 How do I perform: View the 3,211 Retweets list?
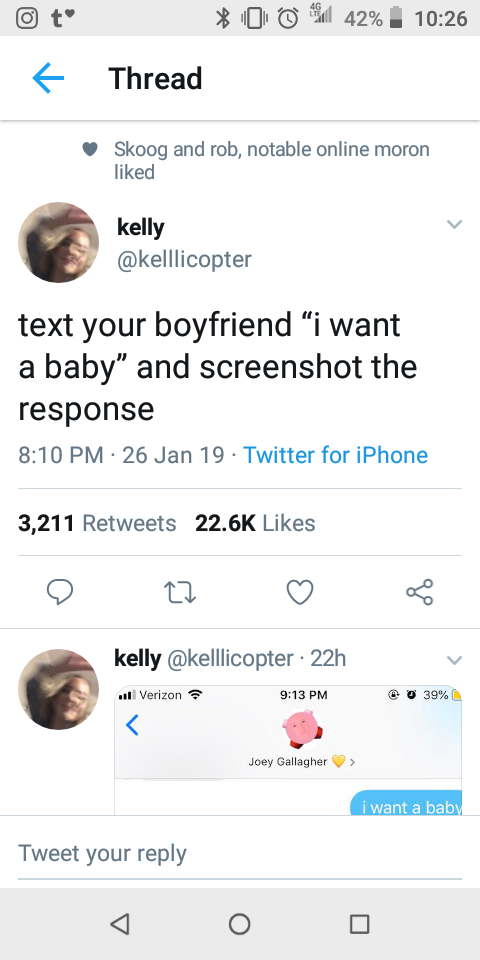coord(97,523)
